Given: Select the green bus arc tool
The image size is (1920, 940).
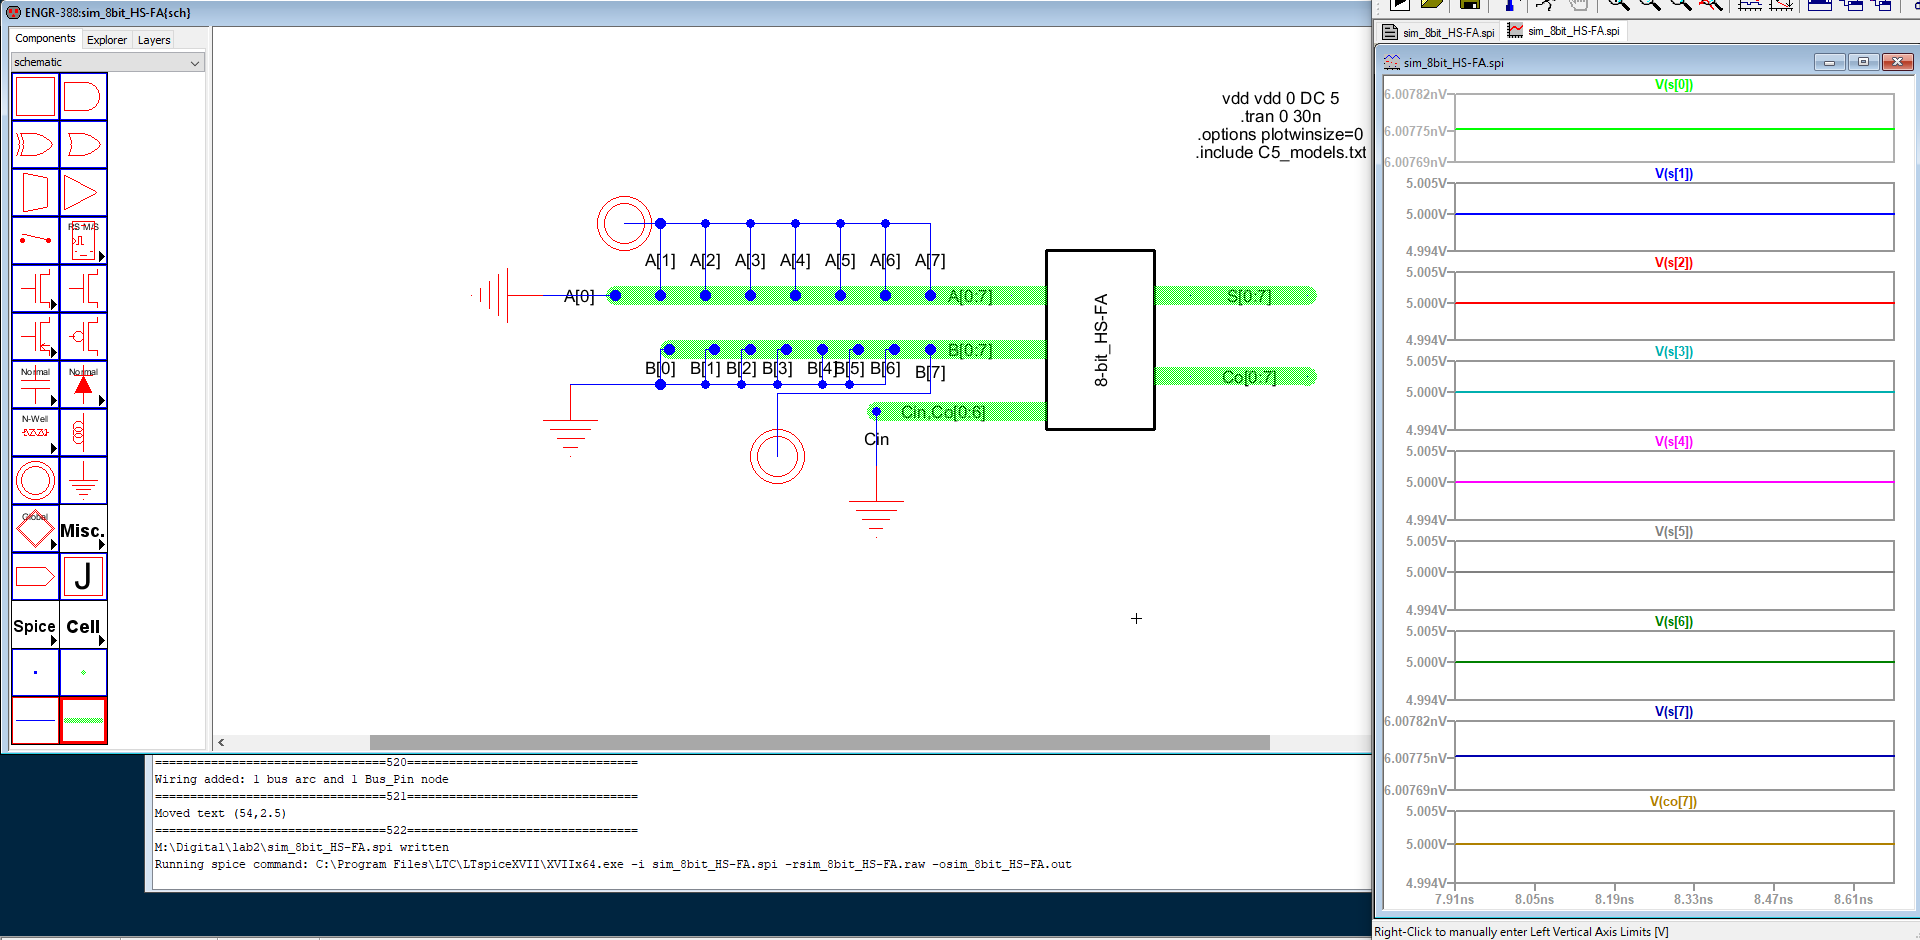Looking at the screenshot, I should pos(83,721).
